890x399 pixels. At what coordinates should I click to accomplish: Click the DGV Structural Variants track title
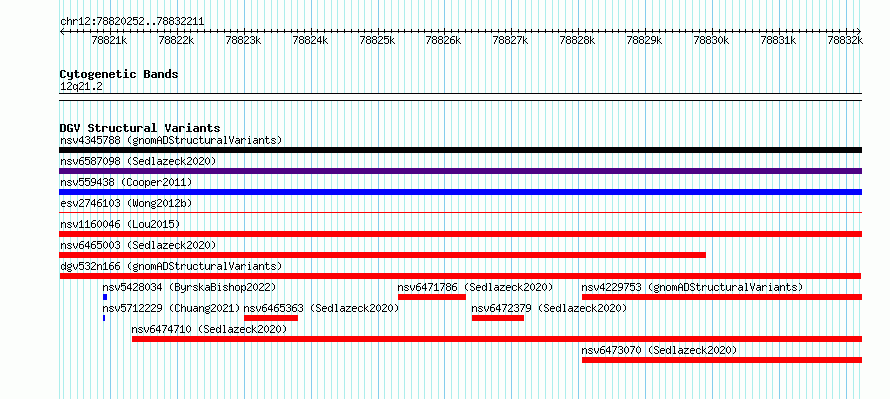pos(140,128)
